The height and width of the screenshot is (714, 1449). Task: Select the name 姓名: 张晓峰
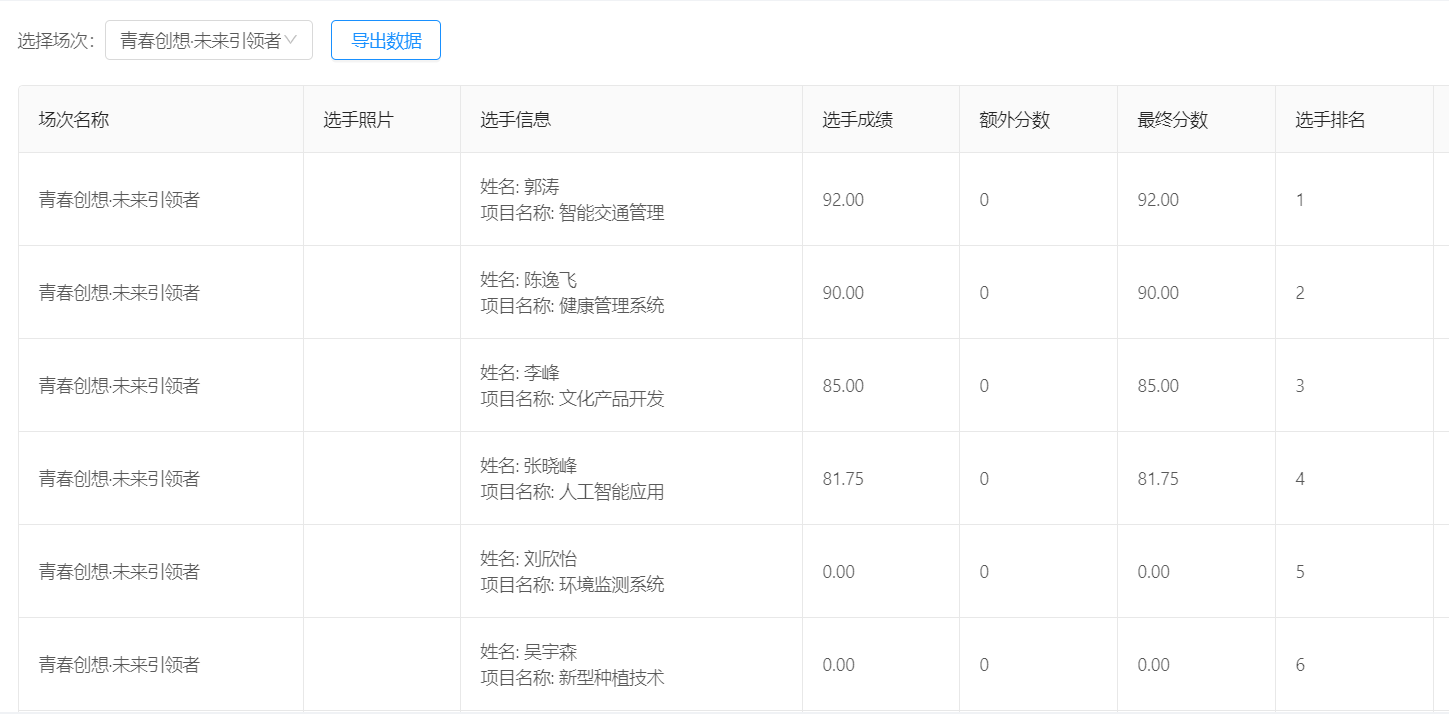[x=529, y=466]
